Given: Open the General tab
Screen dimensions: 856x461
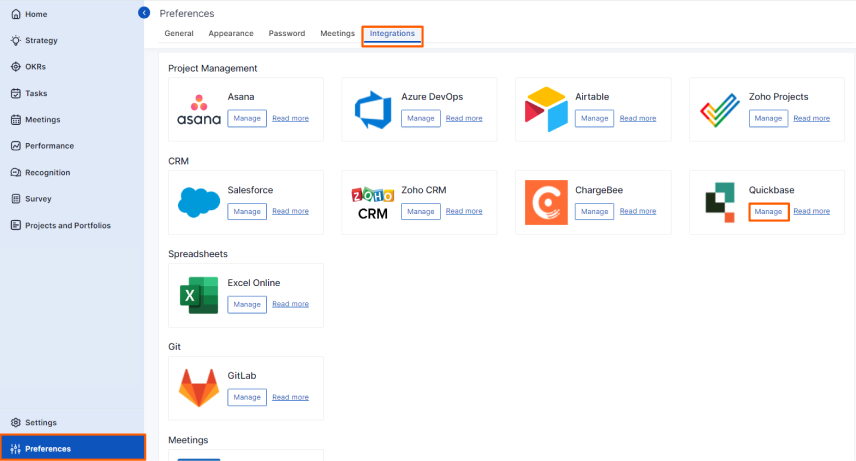Looking at the screenshot, I should pyautogui.click(x=179, y=33).
